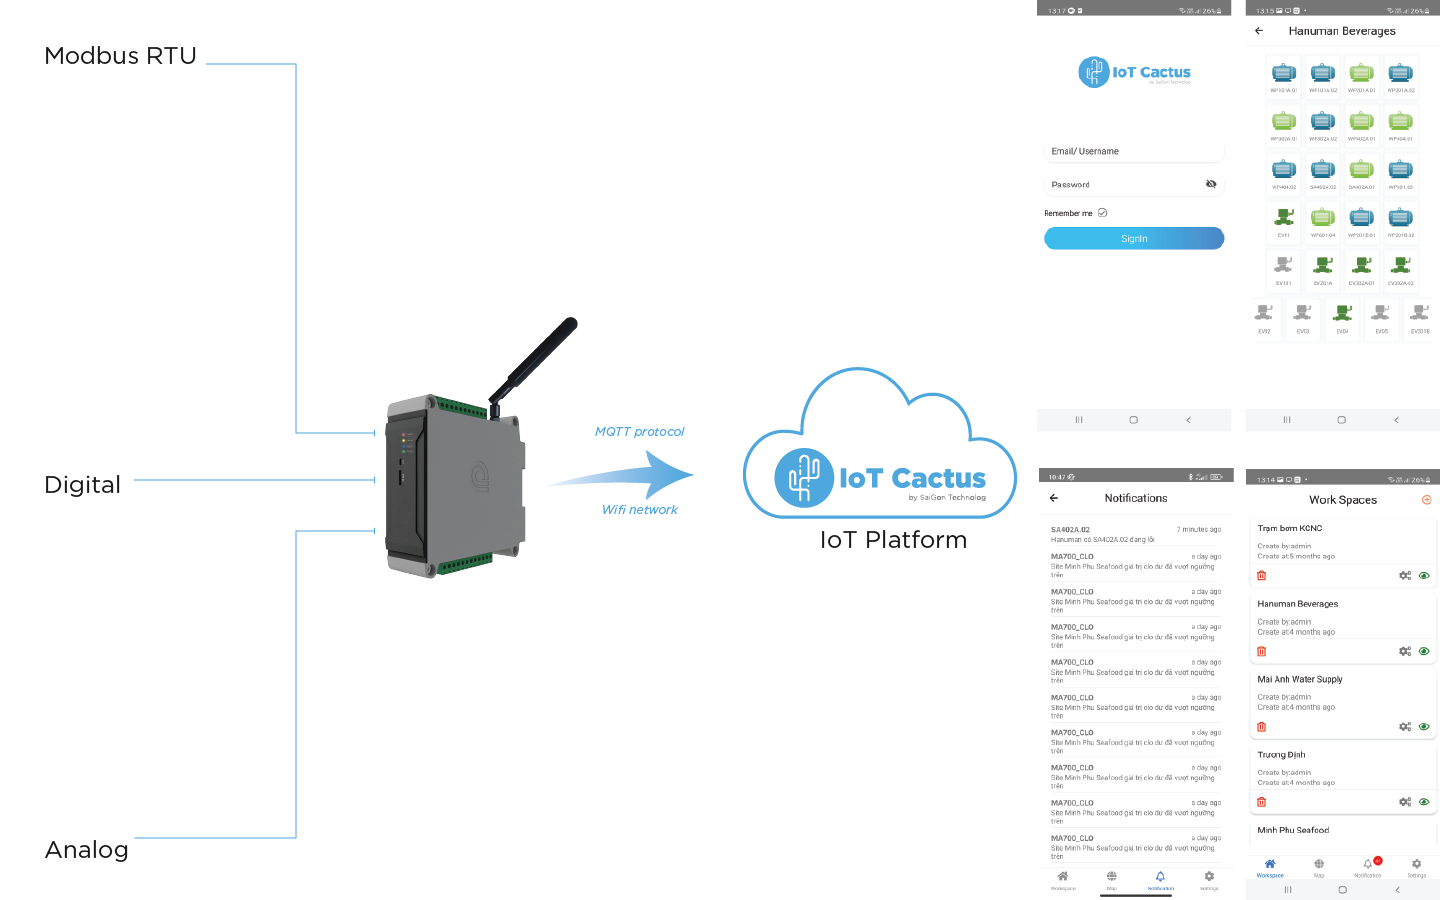Toggle password visibility eye icon
The height and width of the screenshot is (900, 1440).
pyautogui.click(x=1211, y=184)
